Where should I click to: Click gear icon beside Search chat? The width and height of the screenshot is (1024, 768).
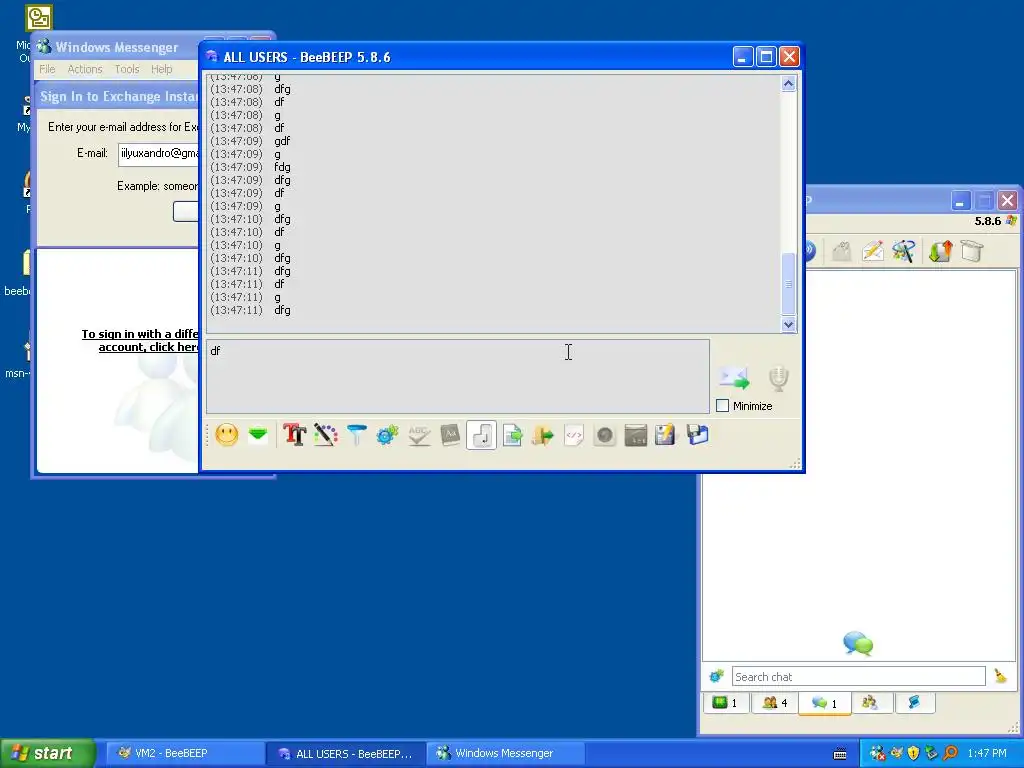pyautogui.click(x=716, y=676)
